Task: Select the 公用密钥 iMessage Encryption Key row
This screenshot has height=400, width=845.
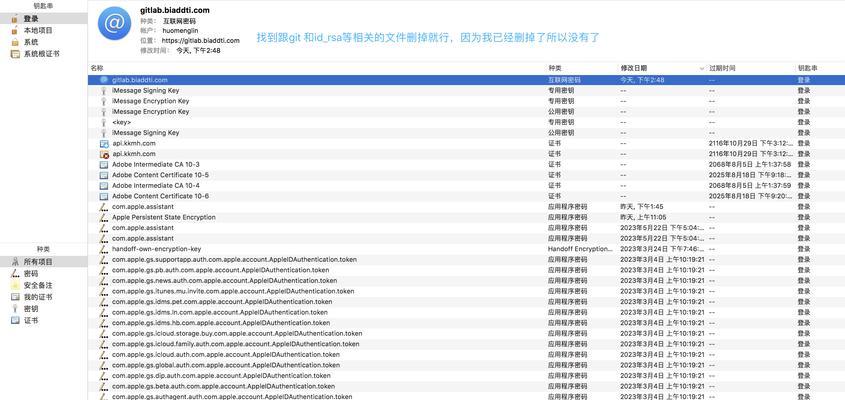Action: pyautogui.click(x=466, y=112)
